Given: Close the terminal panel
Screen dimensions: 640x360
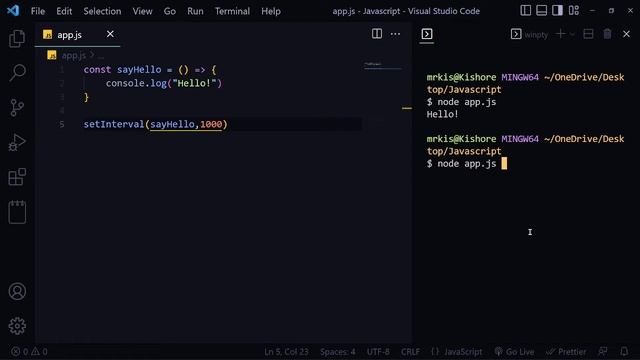Looking at the screenshot, I should (627, 34).
